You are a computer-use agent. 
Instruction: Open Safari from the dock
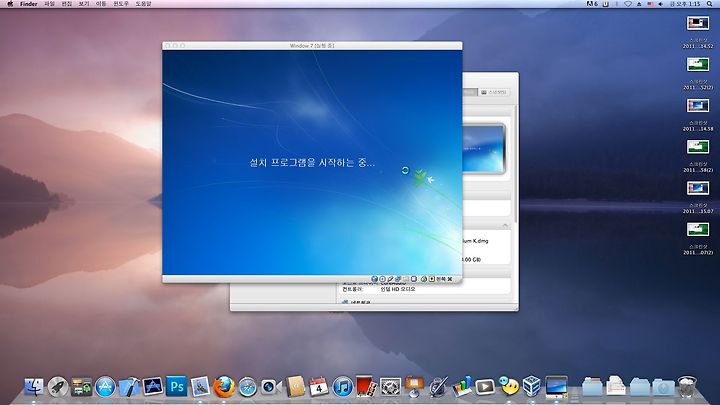[x=248, y=387]
